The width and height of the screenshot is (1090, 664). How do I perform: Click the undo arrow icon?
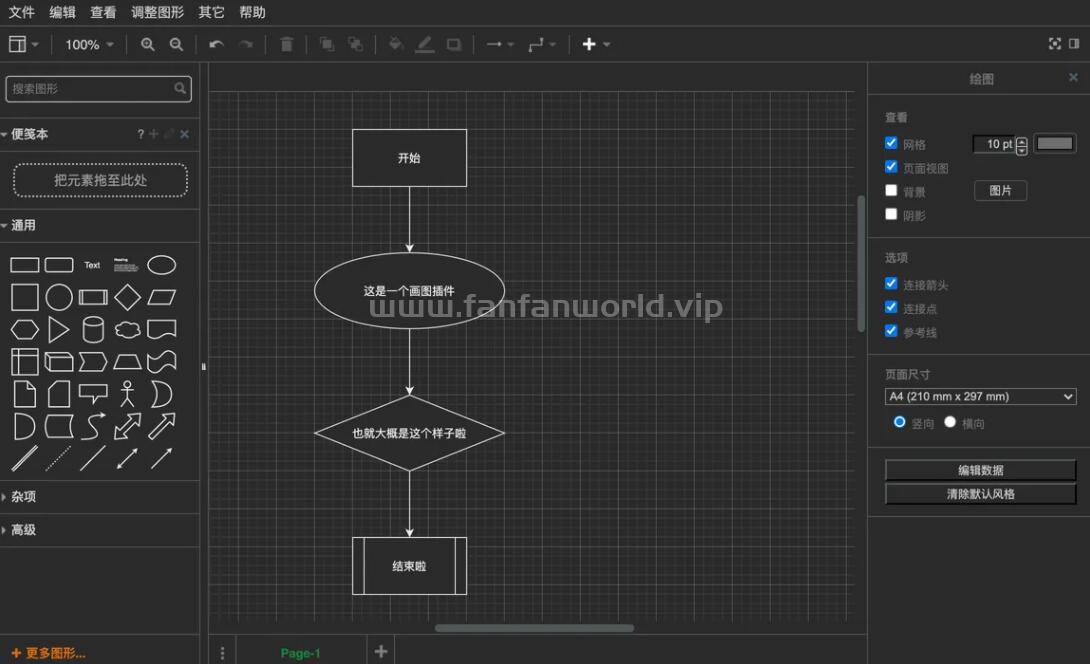click(216, 44)
